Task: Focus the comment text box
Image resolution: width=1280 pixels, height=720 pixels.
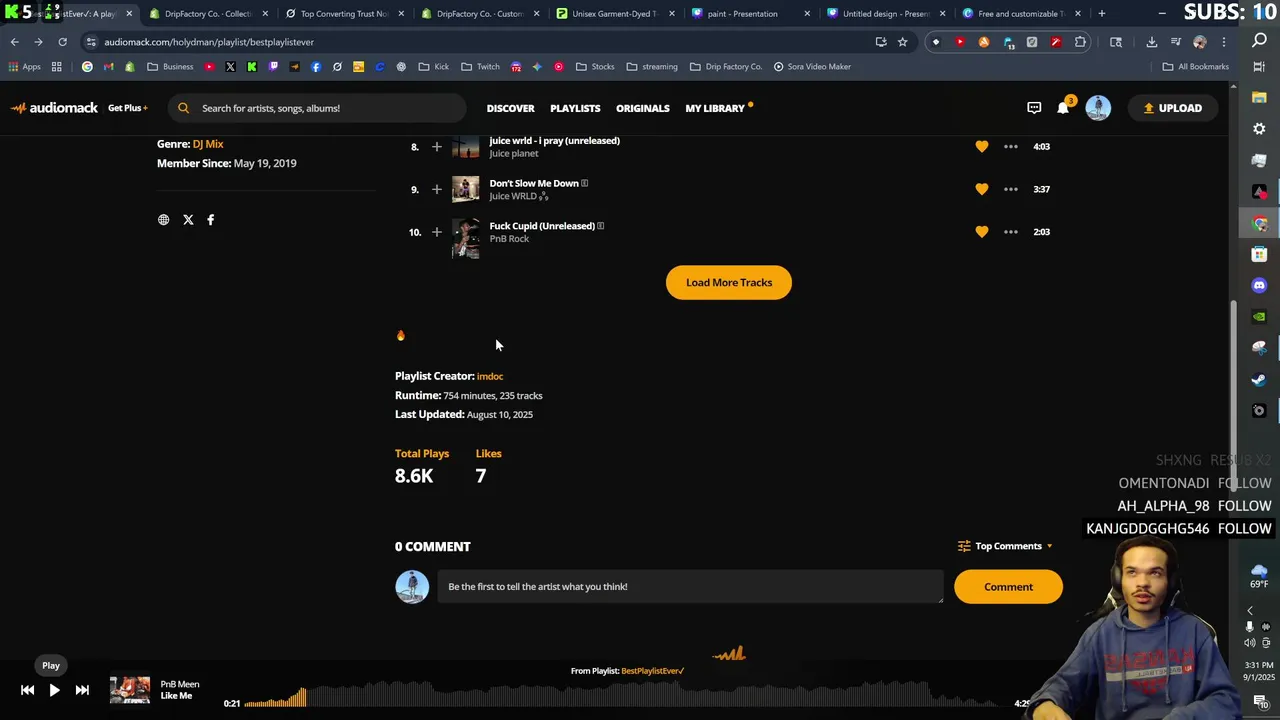Action: point(690,587)
